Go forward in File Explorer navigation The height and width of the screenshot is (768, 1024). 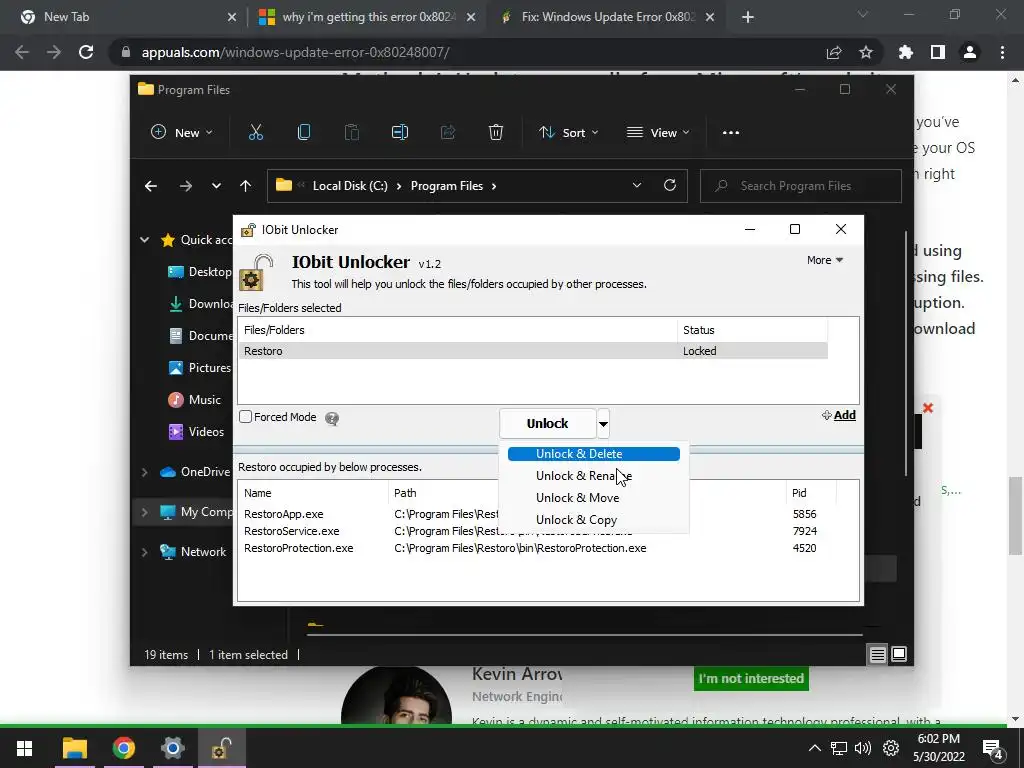point(186,186)
